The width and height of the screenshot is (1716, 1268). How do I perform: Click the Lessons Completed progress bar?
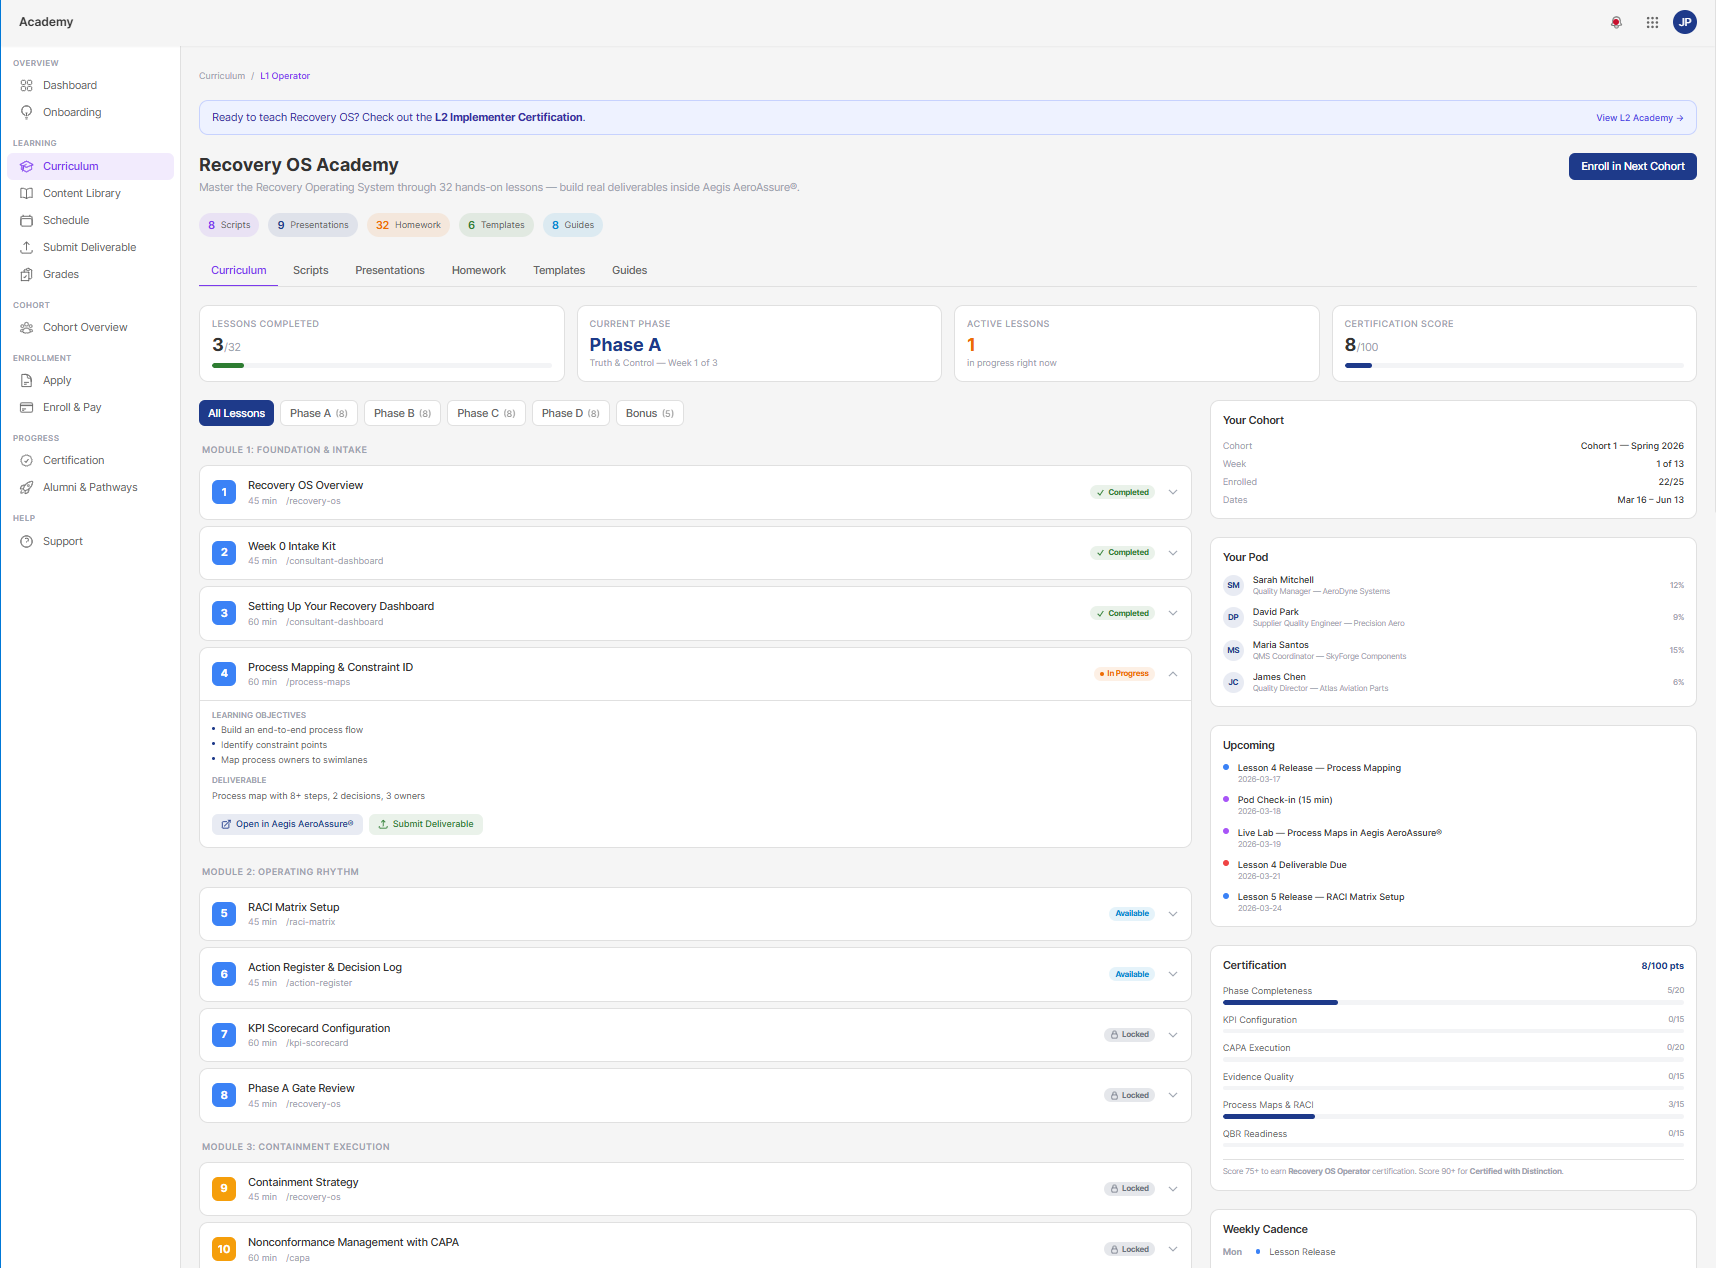point(382,366)
